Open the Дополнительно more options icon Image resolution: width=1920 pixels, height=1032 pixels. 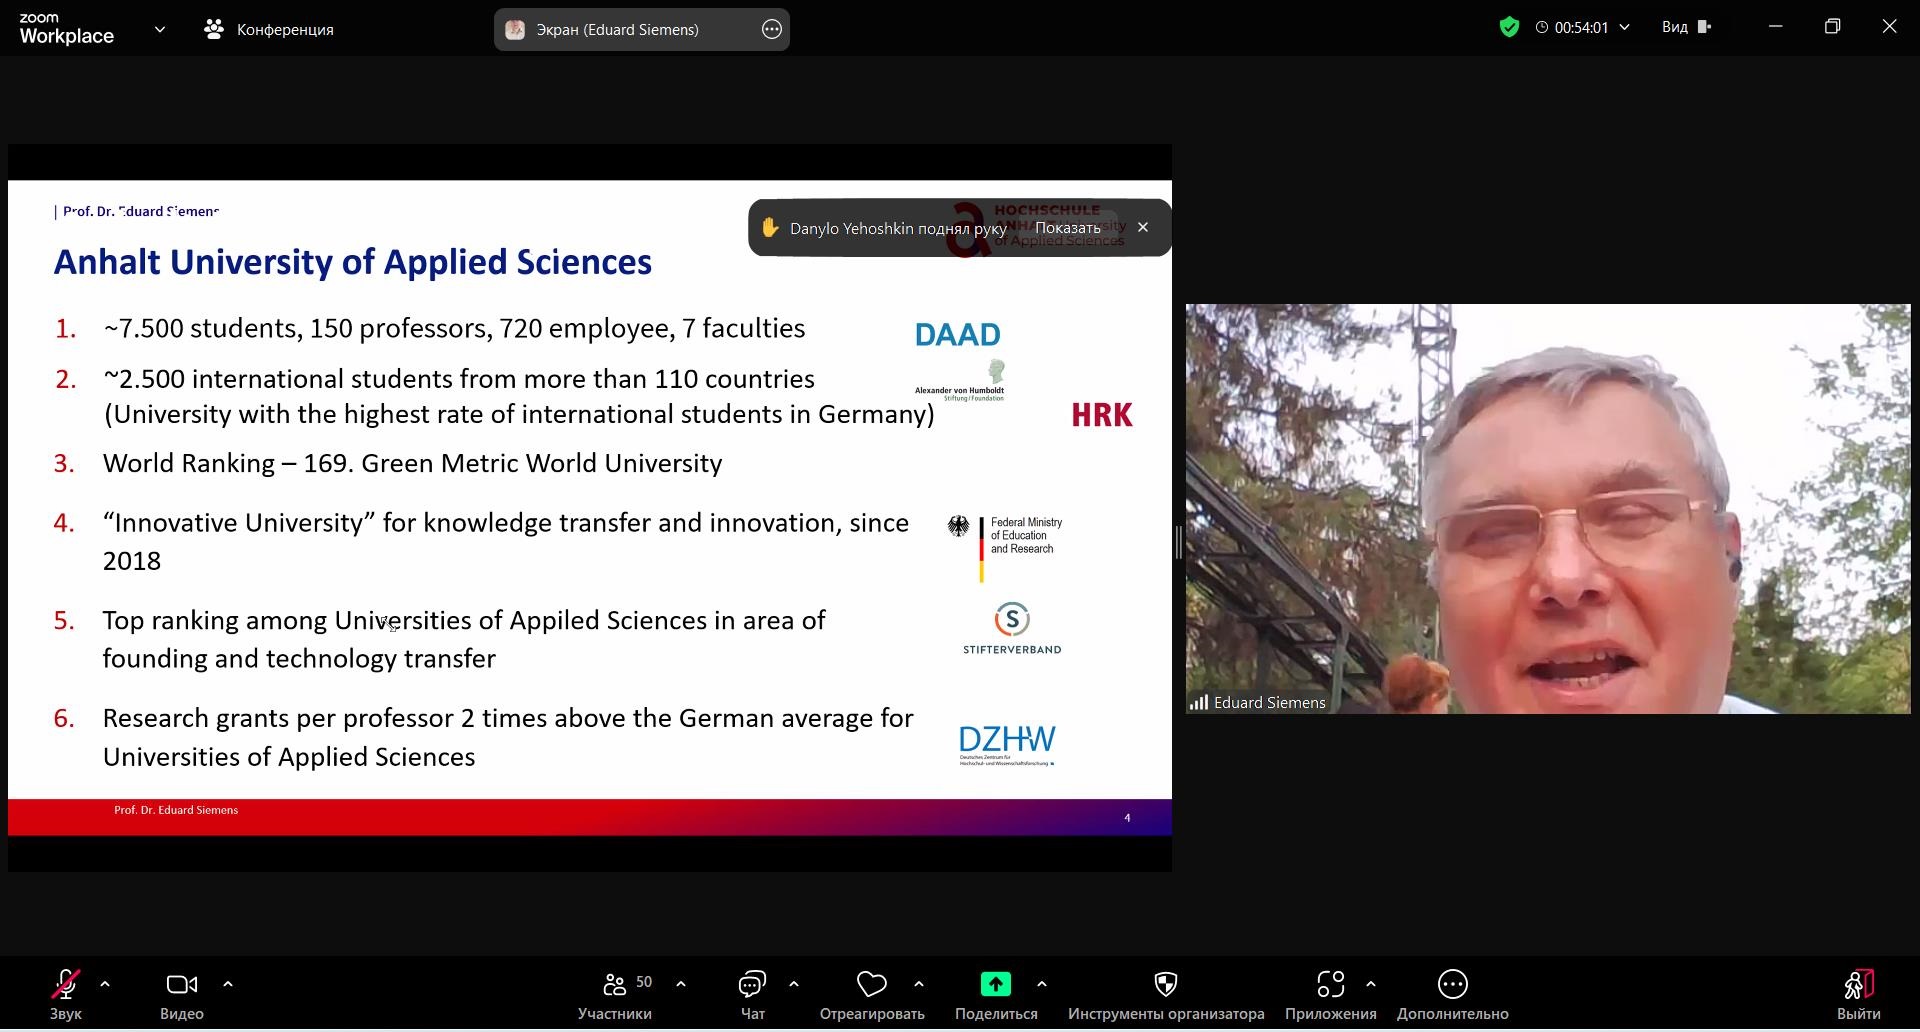pos(1452,985)
